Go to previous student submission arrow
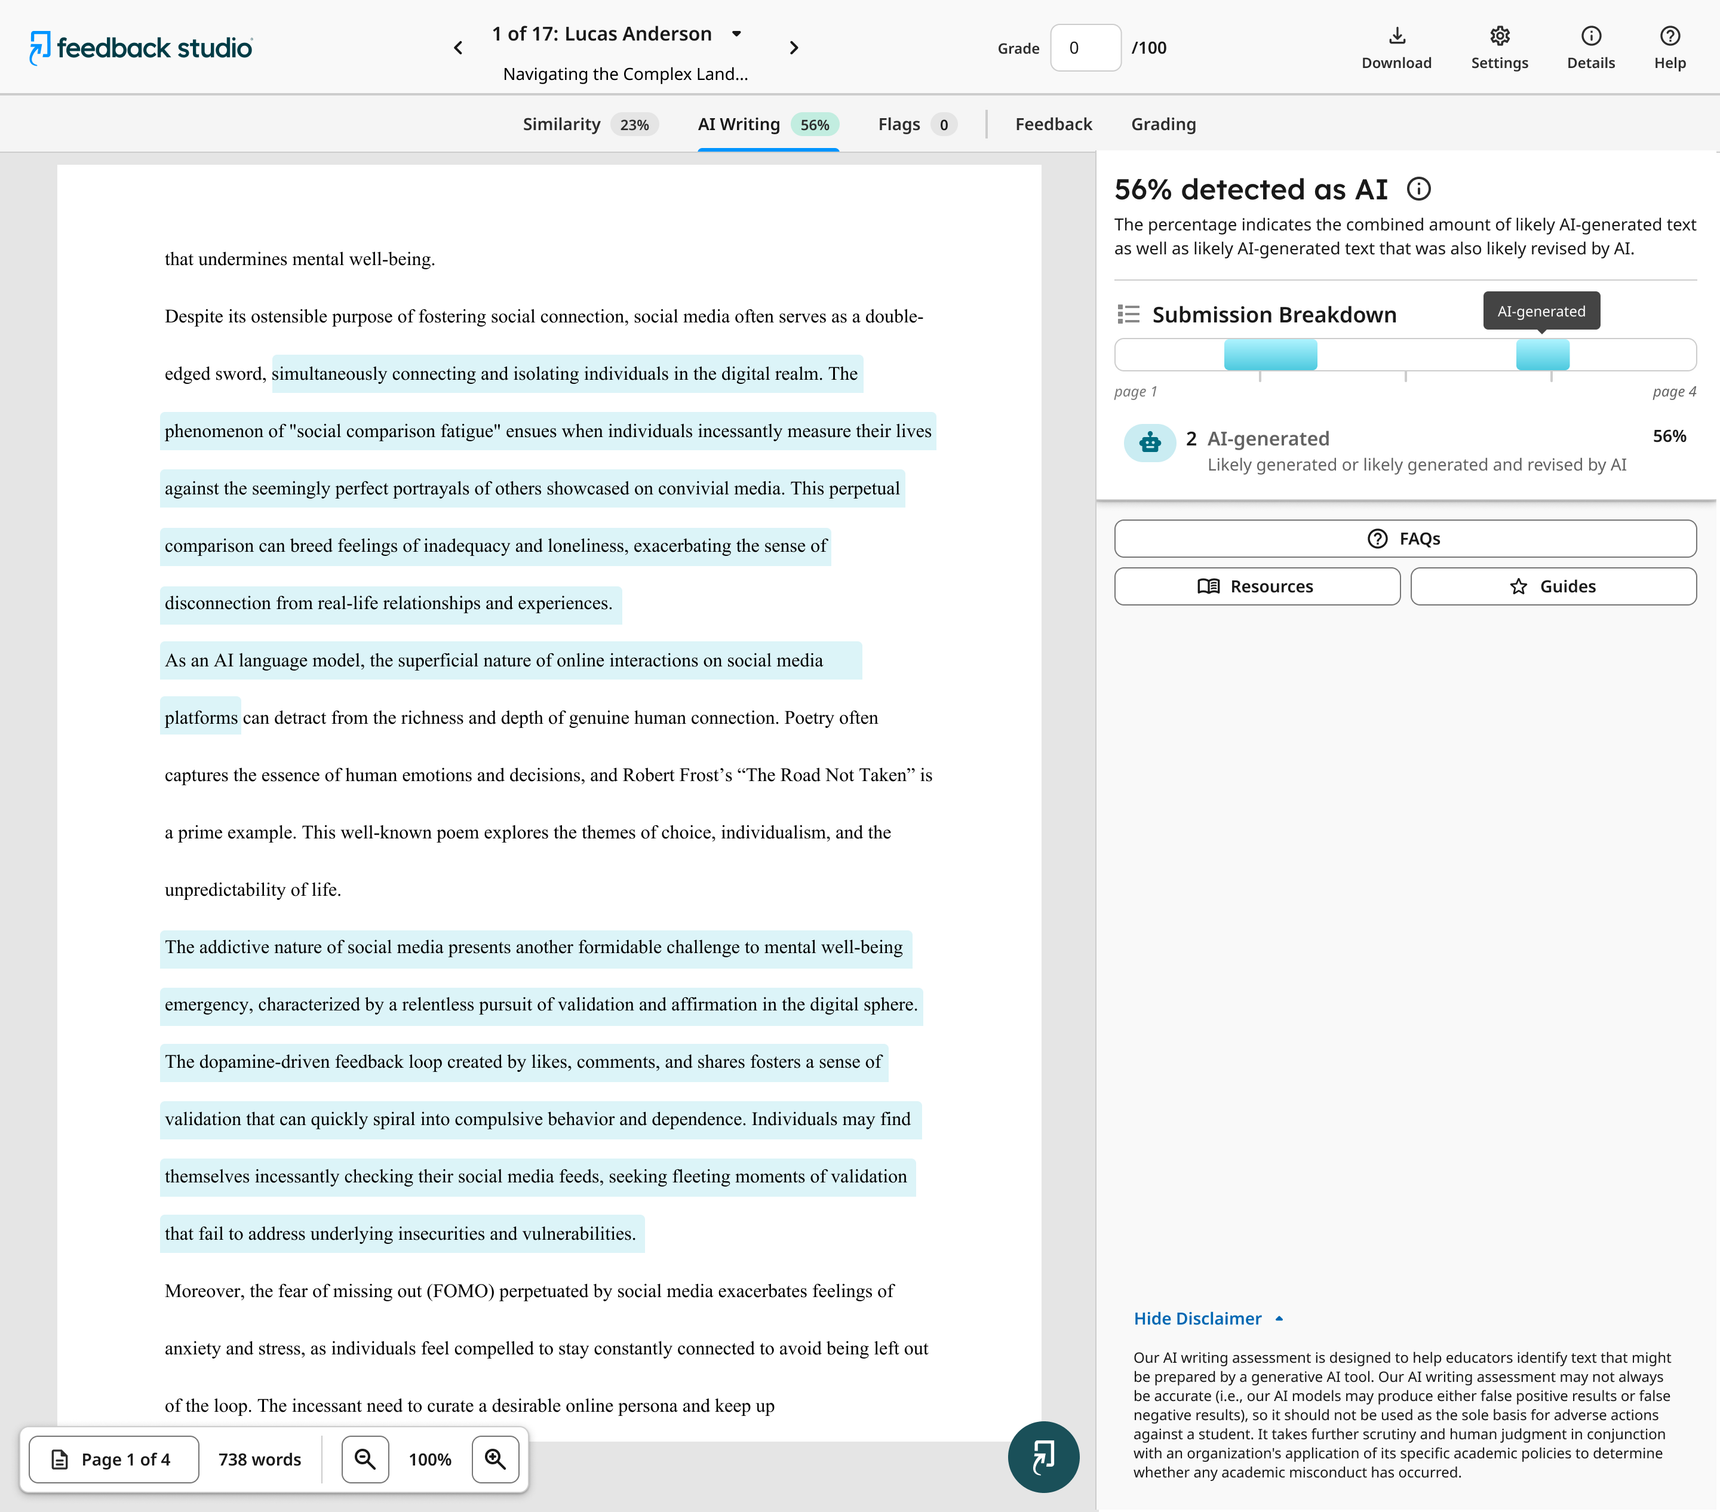 tap(458, 47)
